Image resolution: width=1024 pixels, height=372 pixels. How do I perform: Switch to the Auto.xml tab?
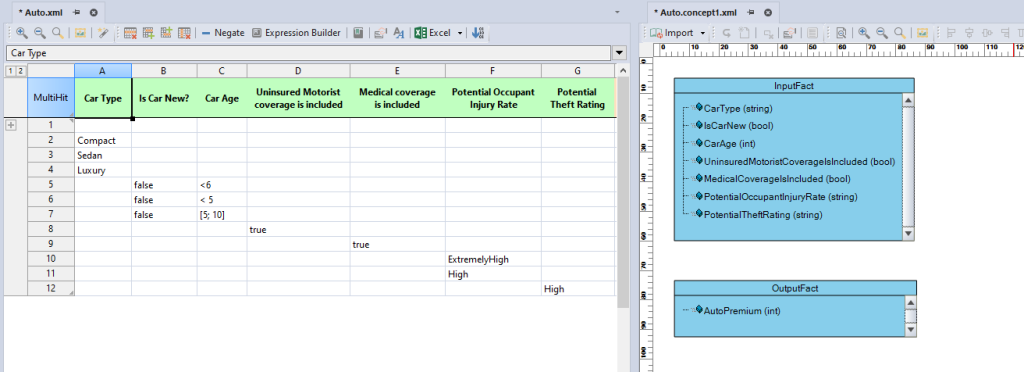coord(41,12)
